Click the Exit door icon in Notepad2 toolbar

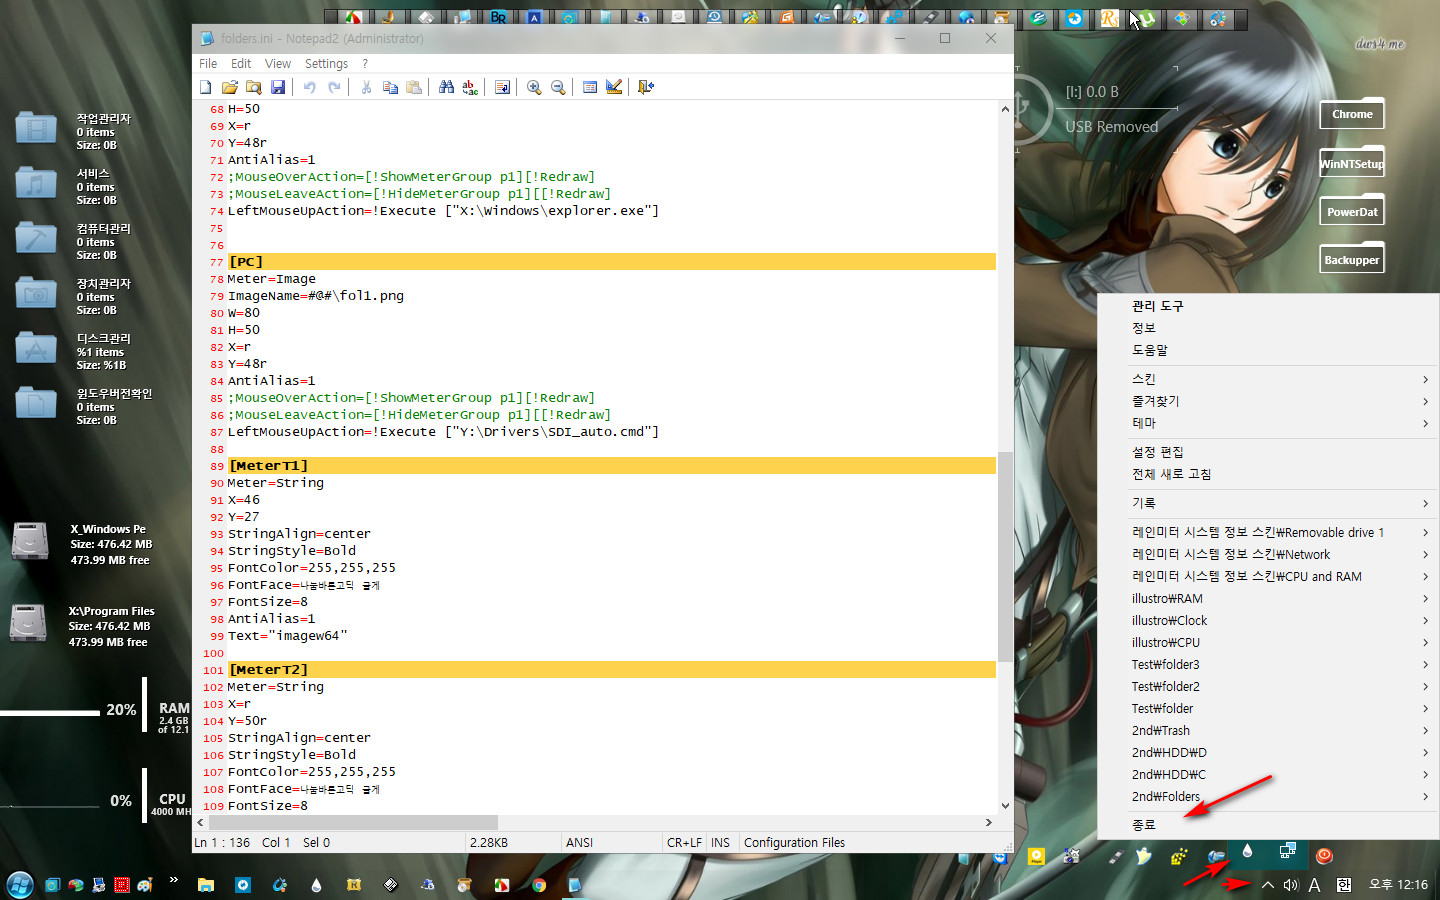point(646,87)
